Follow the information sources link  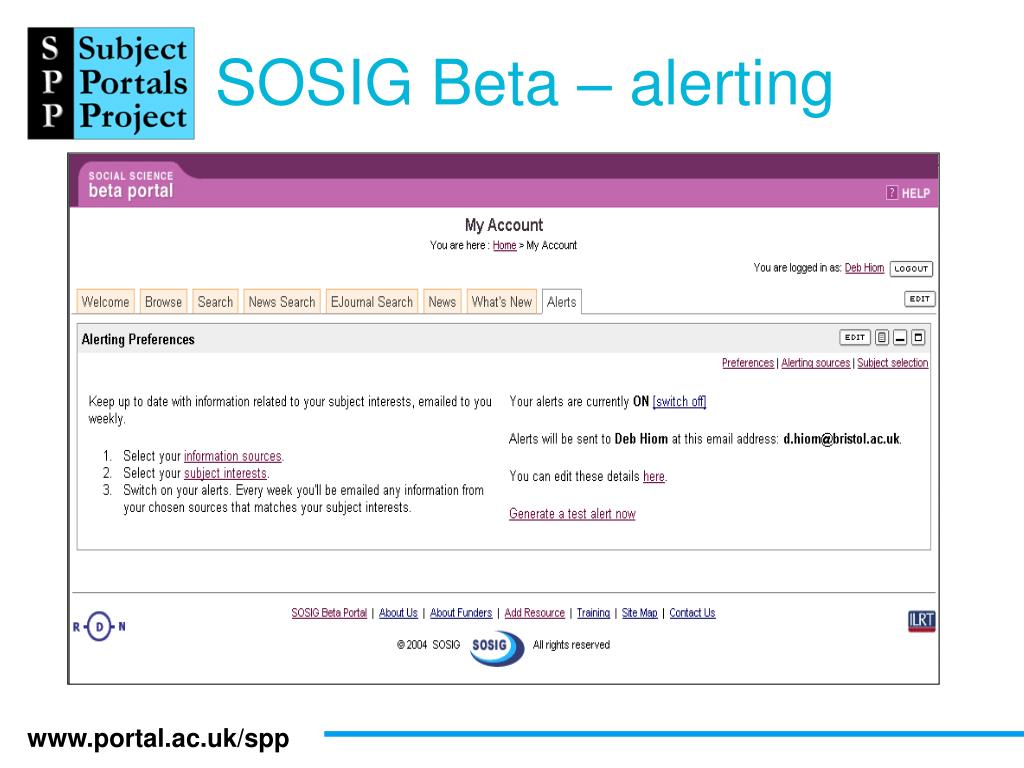coord(232,456)
